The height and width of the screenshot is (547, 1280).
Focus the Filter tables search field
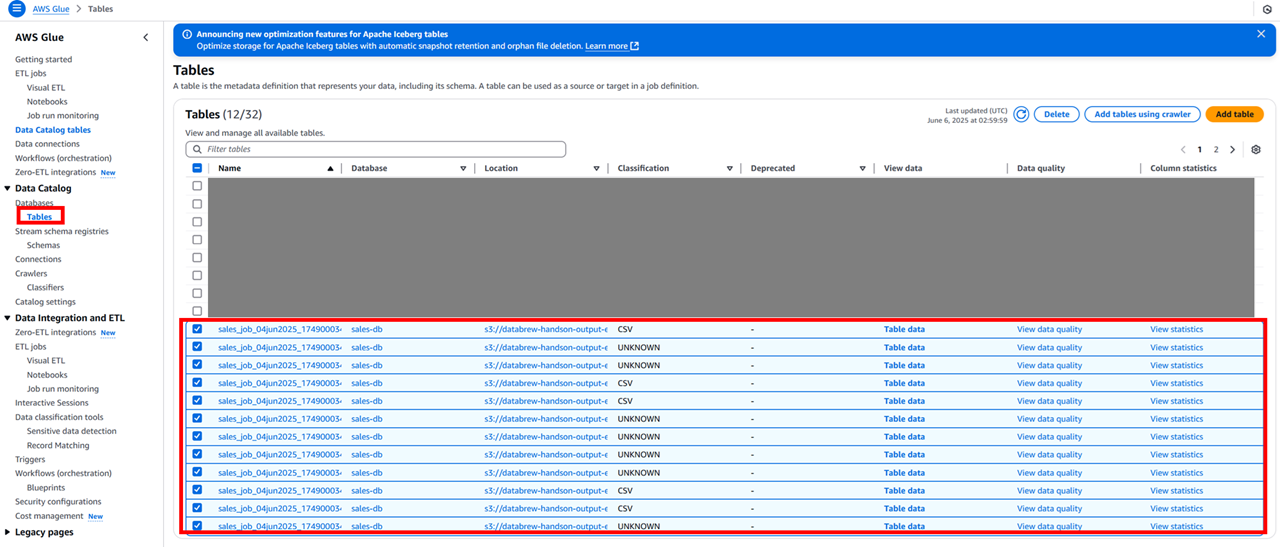376,149
